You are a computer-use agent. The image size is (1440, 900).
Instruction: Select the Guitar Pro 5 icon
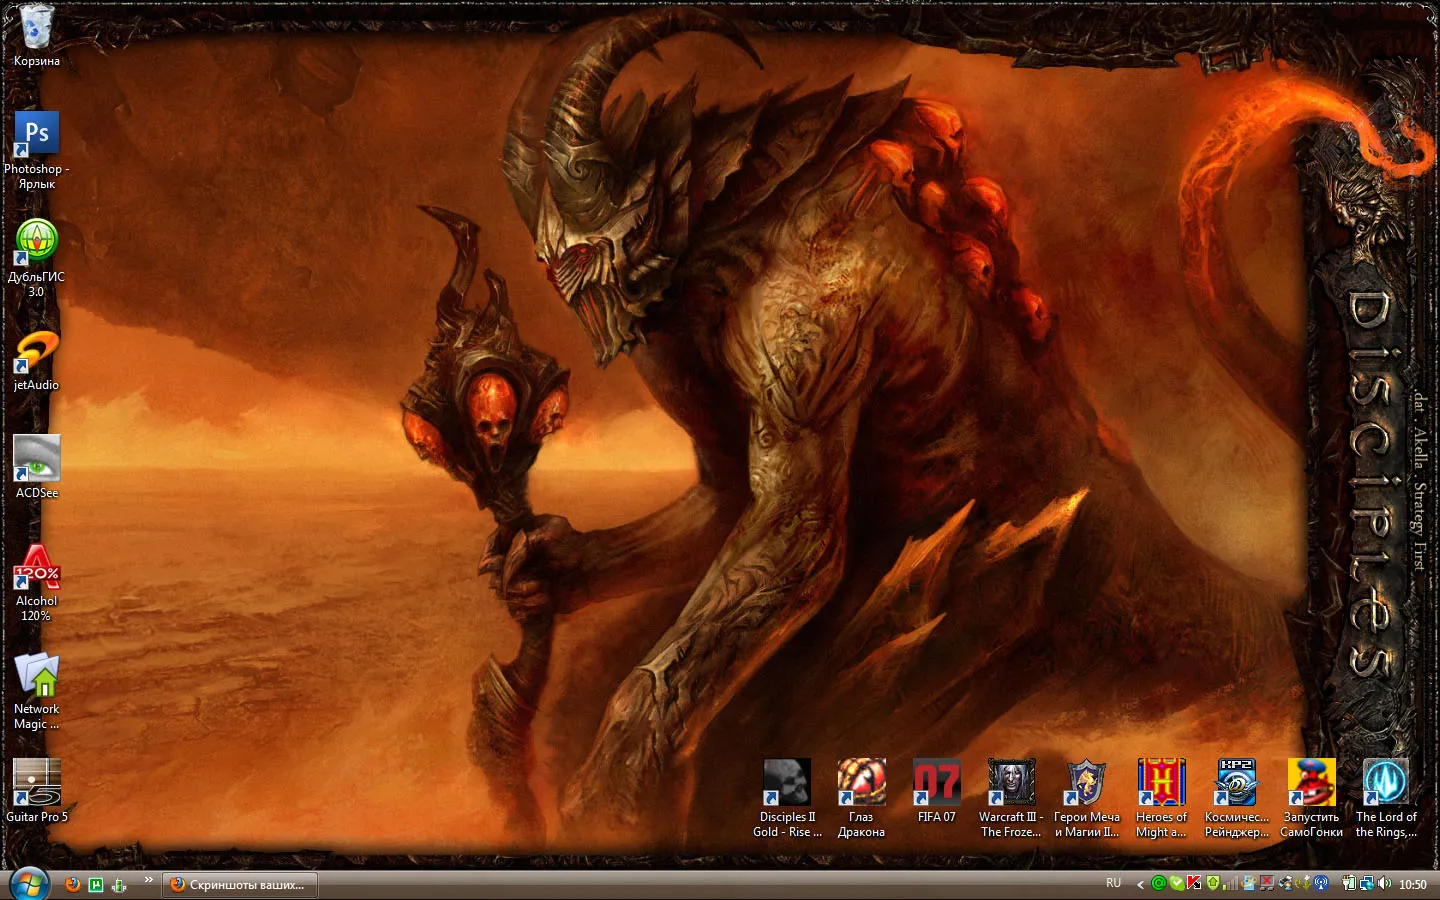(x=37, y=782)
